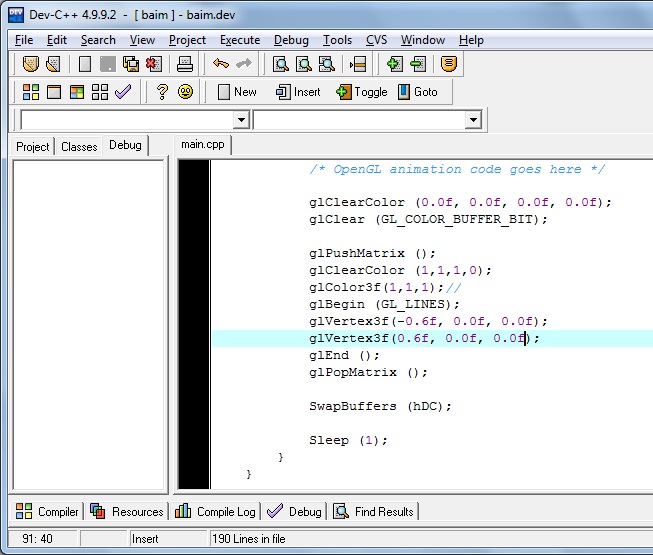Open the Search menu

[x=98, y=40]
